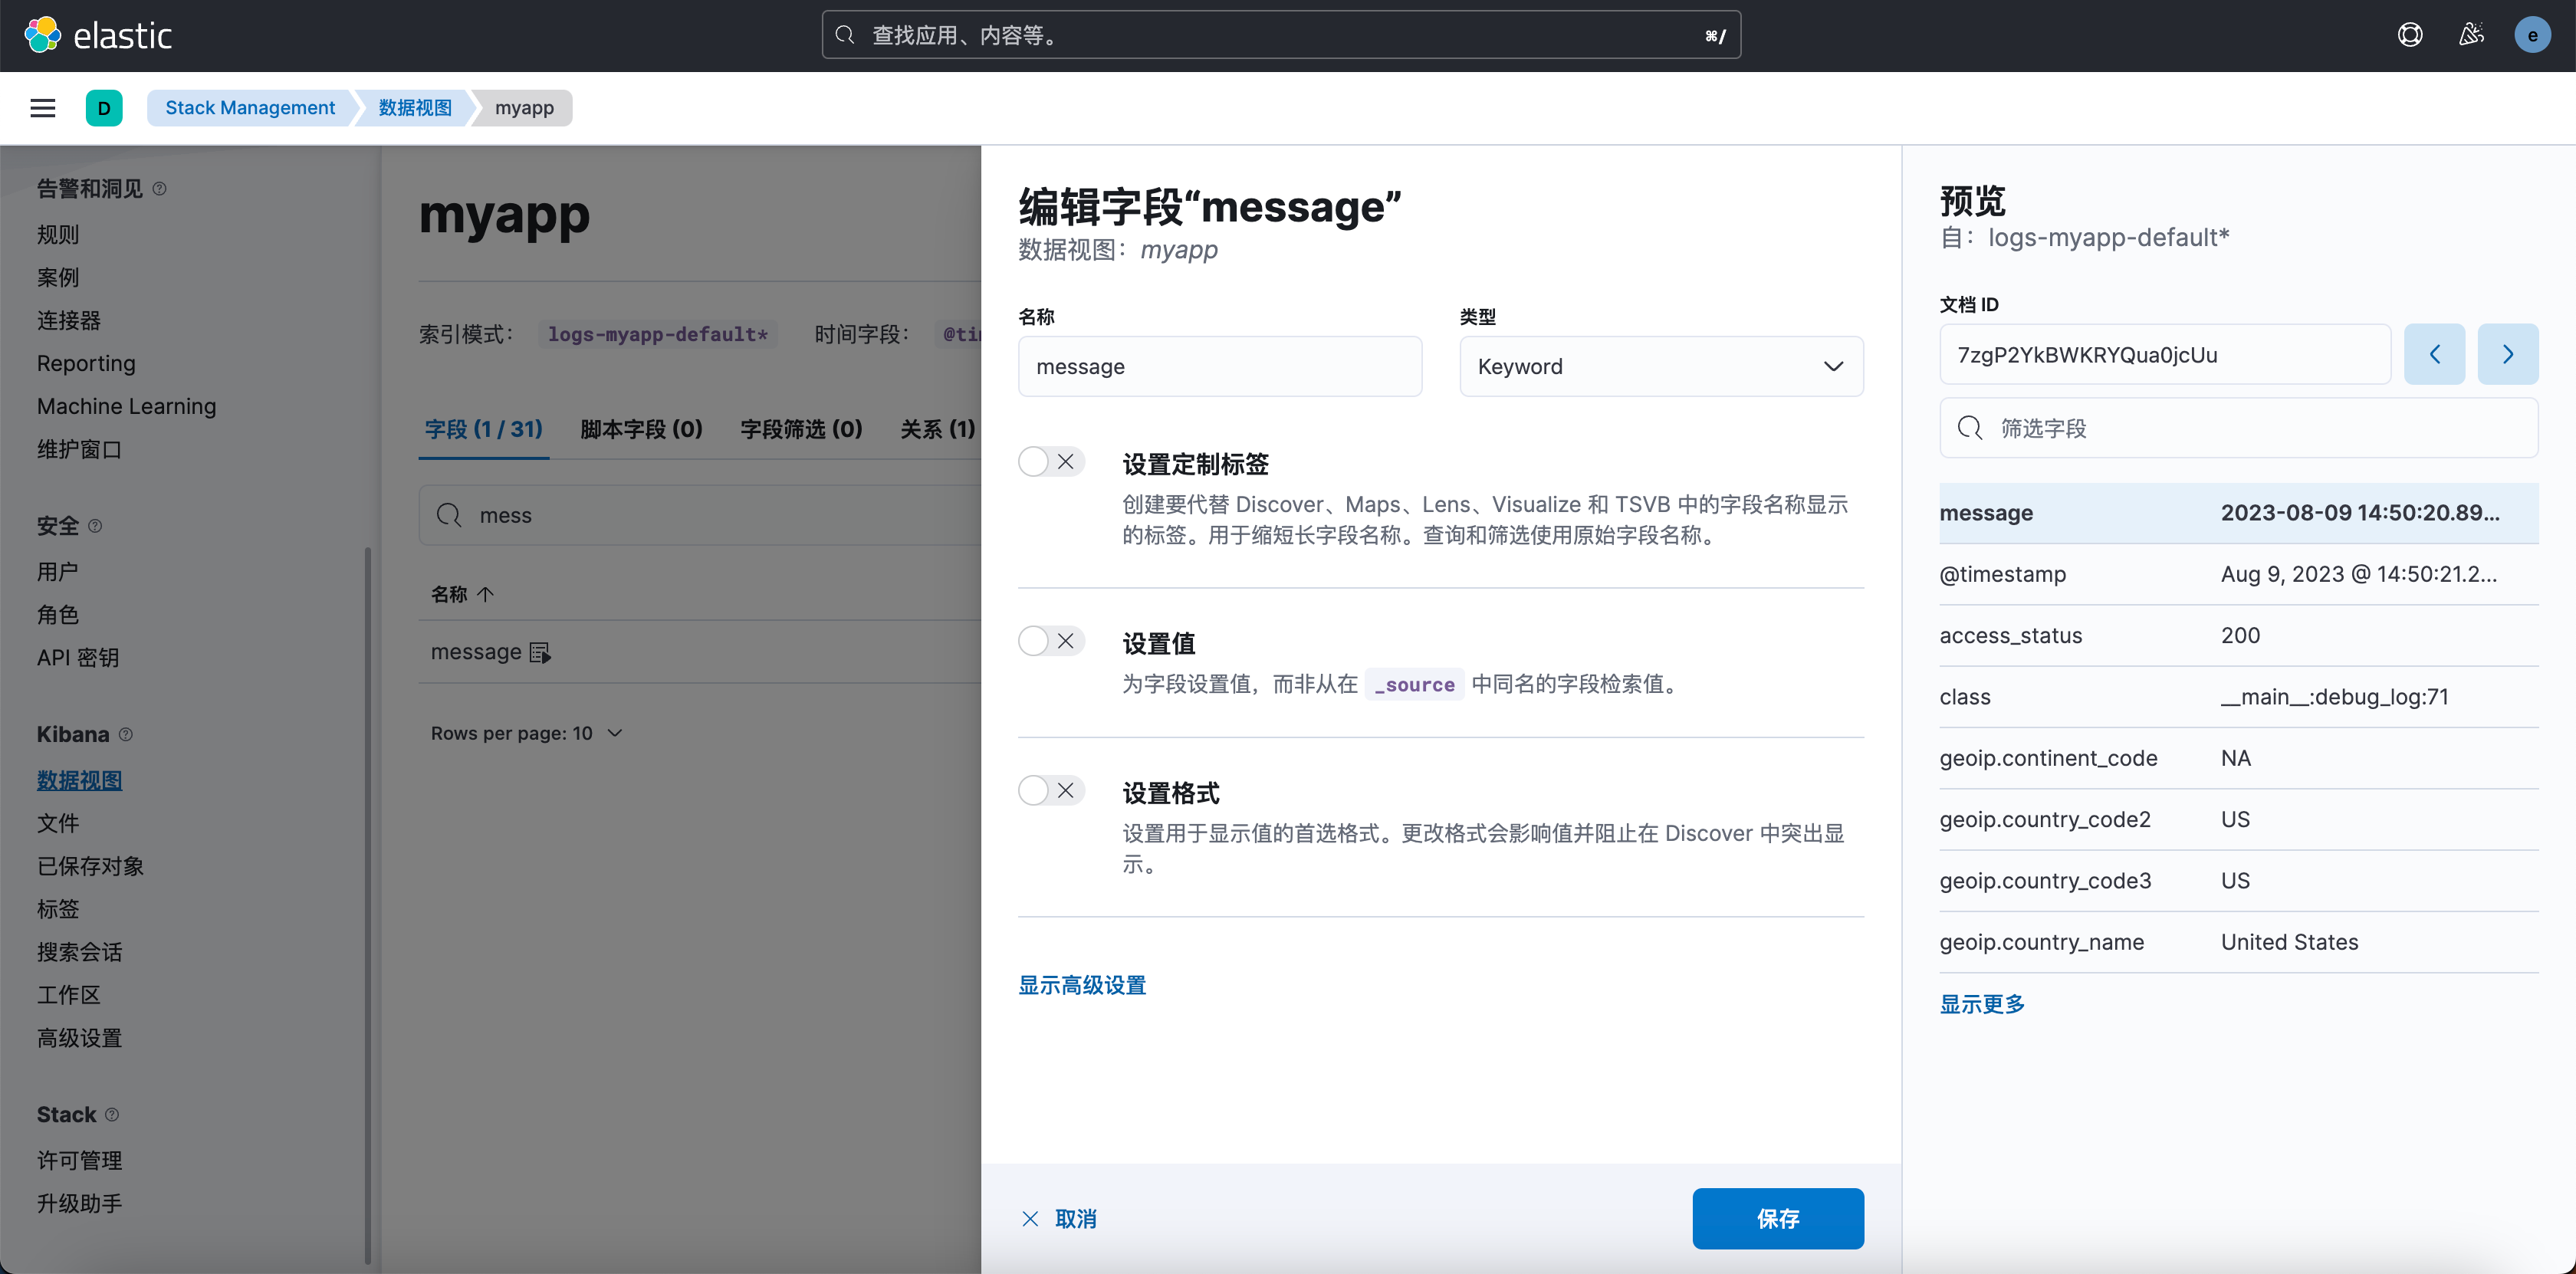The image size is (2576, 1274).
Task: Go to previous document with left arrow
Action: point(2434,354)
